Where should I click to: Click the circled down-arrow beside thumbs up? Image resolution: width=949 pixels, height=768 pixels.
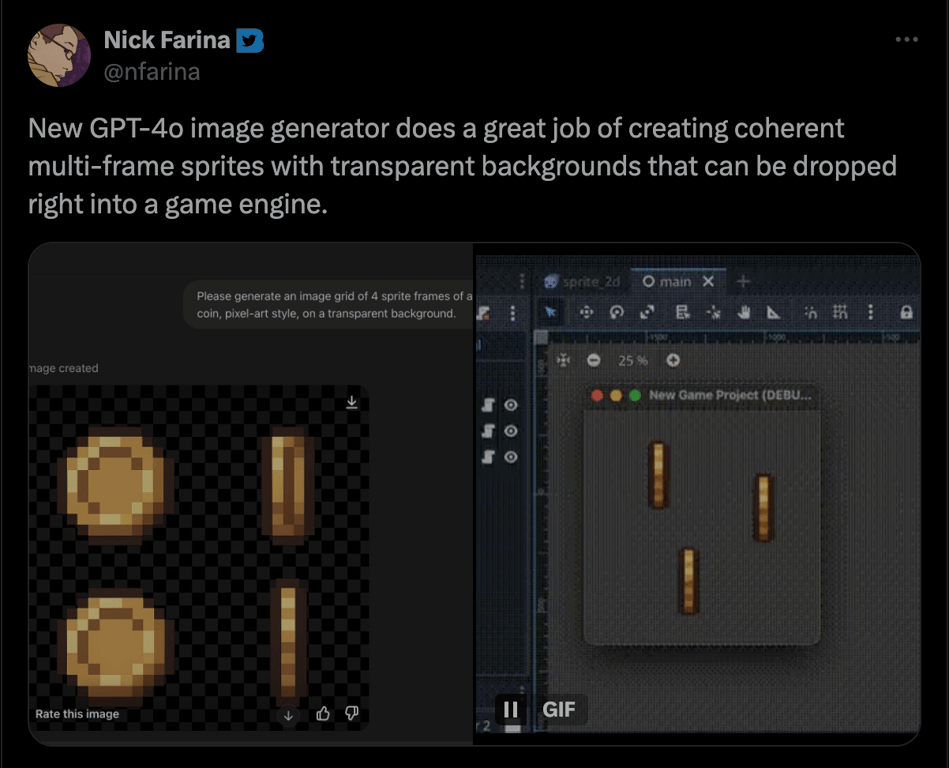289,715
